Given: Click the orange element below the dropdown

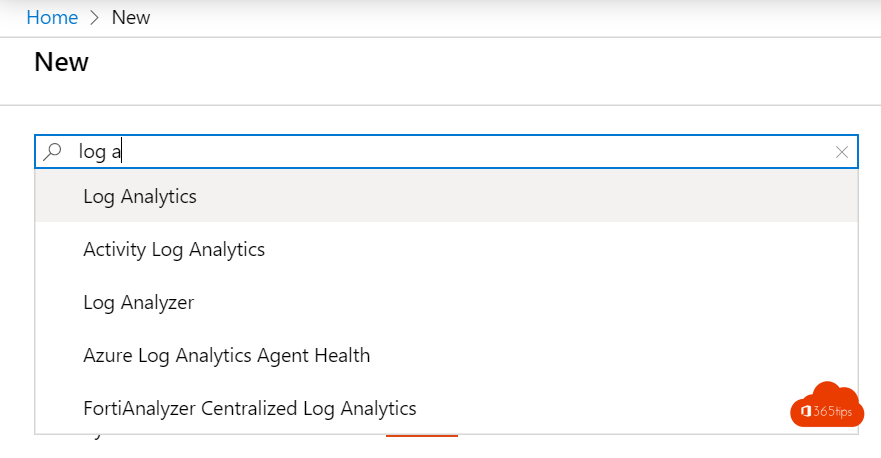Looking at the screenshot, I should click(421, 437).
